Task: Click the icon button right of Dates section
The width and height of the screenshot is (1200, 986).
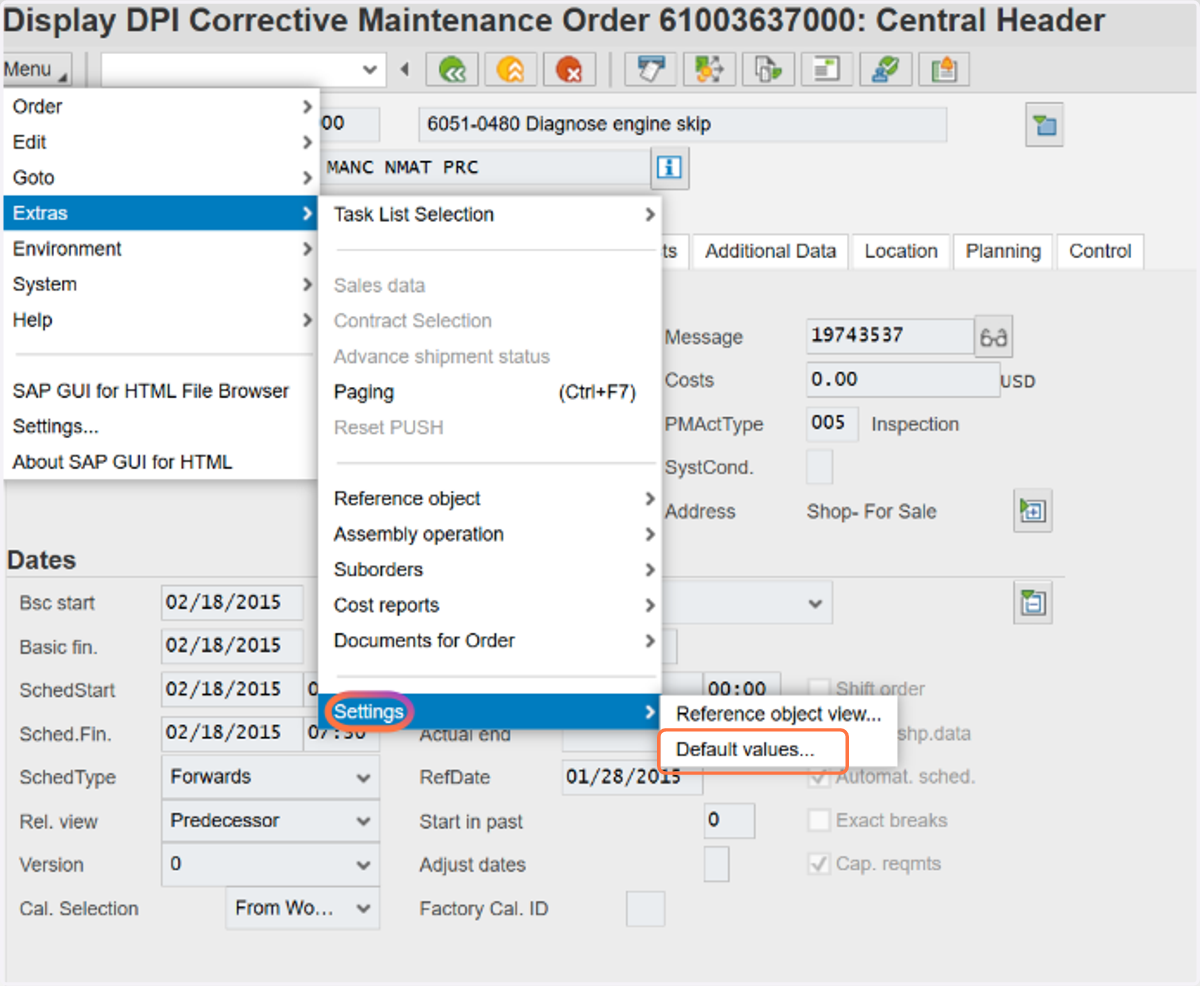Action: coord(1033,603)
